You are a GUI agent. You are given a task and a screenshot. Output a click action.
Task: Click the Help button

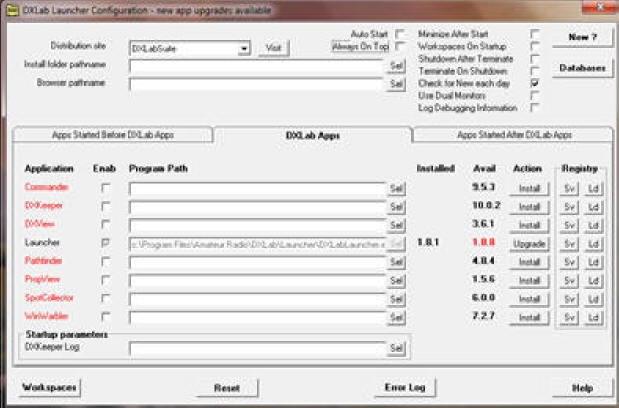click(x=583, y=388)
